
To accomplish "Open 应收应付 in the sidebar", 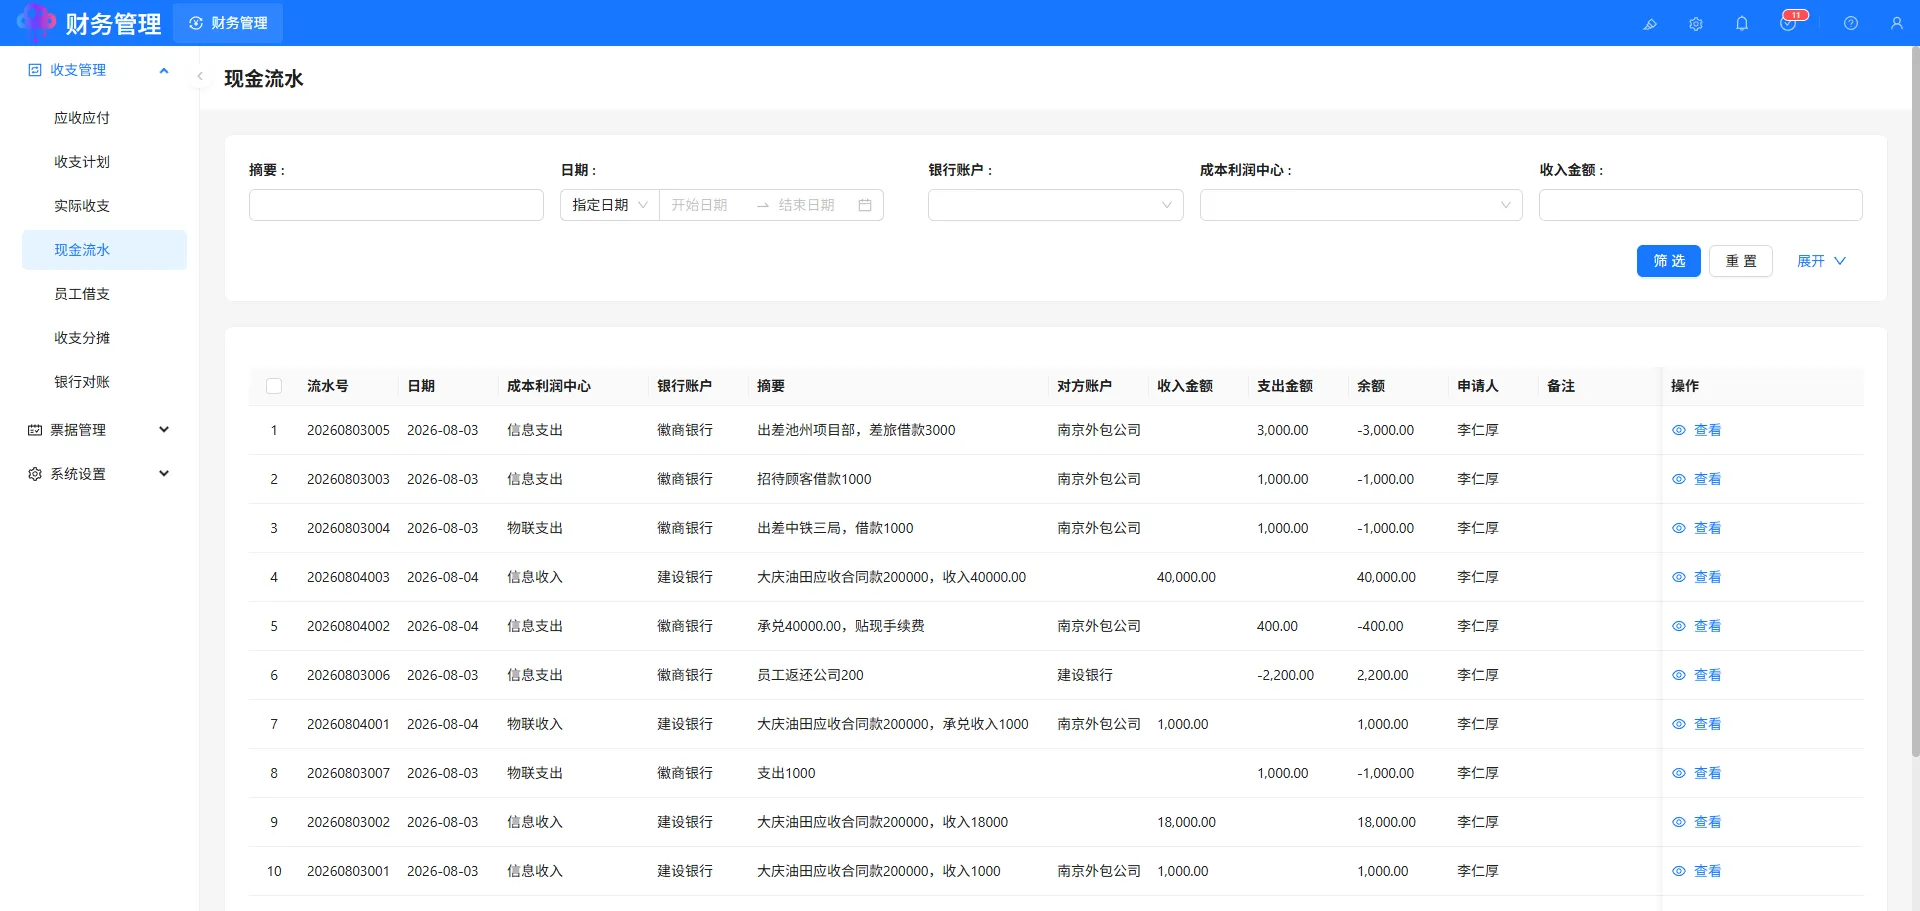I will 104,118.
